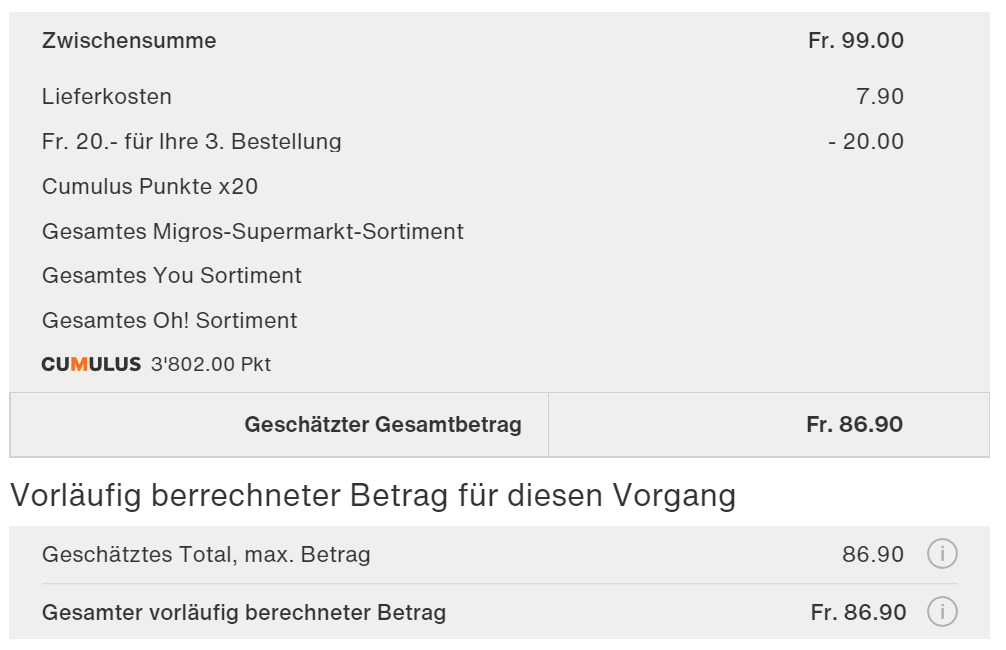Viewport: 1006px width, 650px height.
Task: Click the 3'802.00 Pkt points balance
Action: click(211, 365)
